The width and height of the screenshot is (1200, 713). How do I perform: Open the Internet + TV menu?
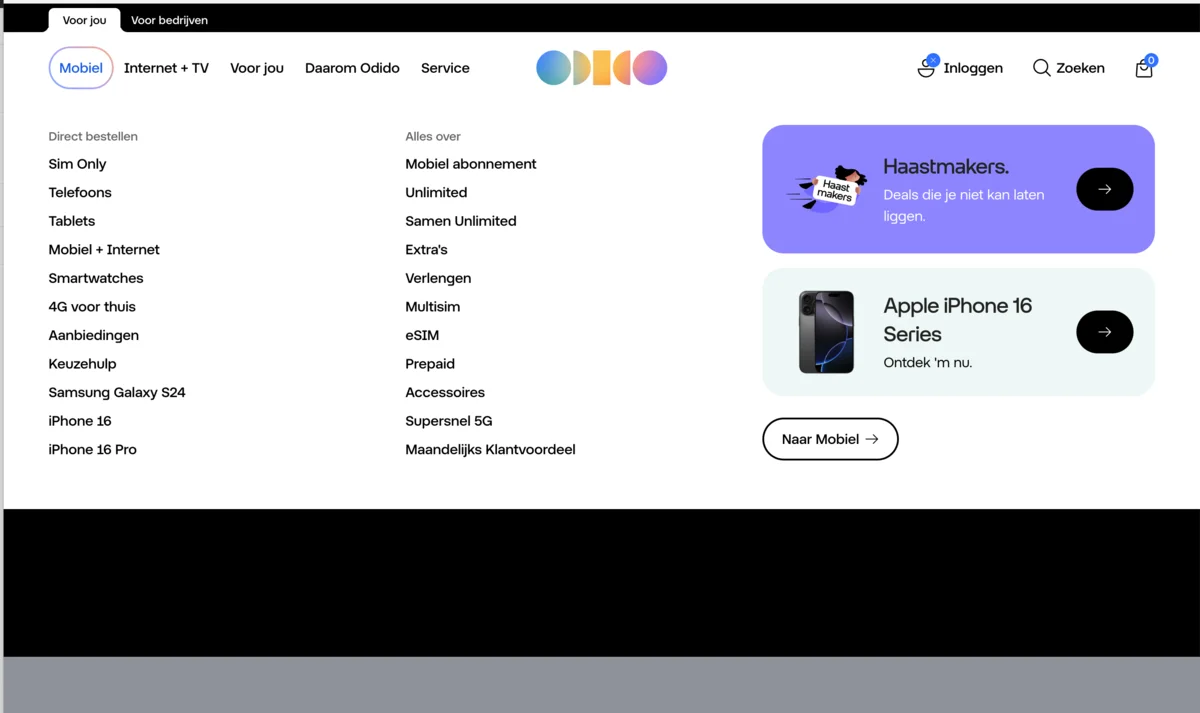[x=166, y=68]
